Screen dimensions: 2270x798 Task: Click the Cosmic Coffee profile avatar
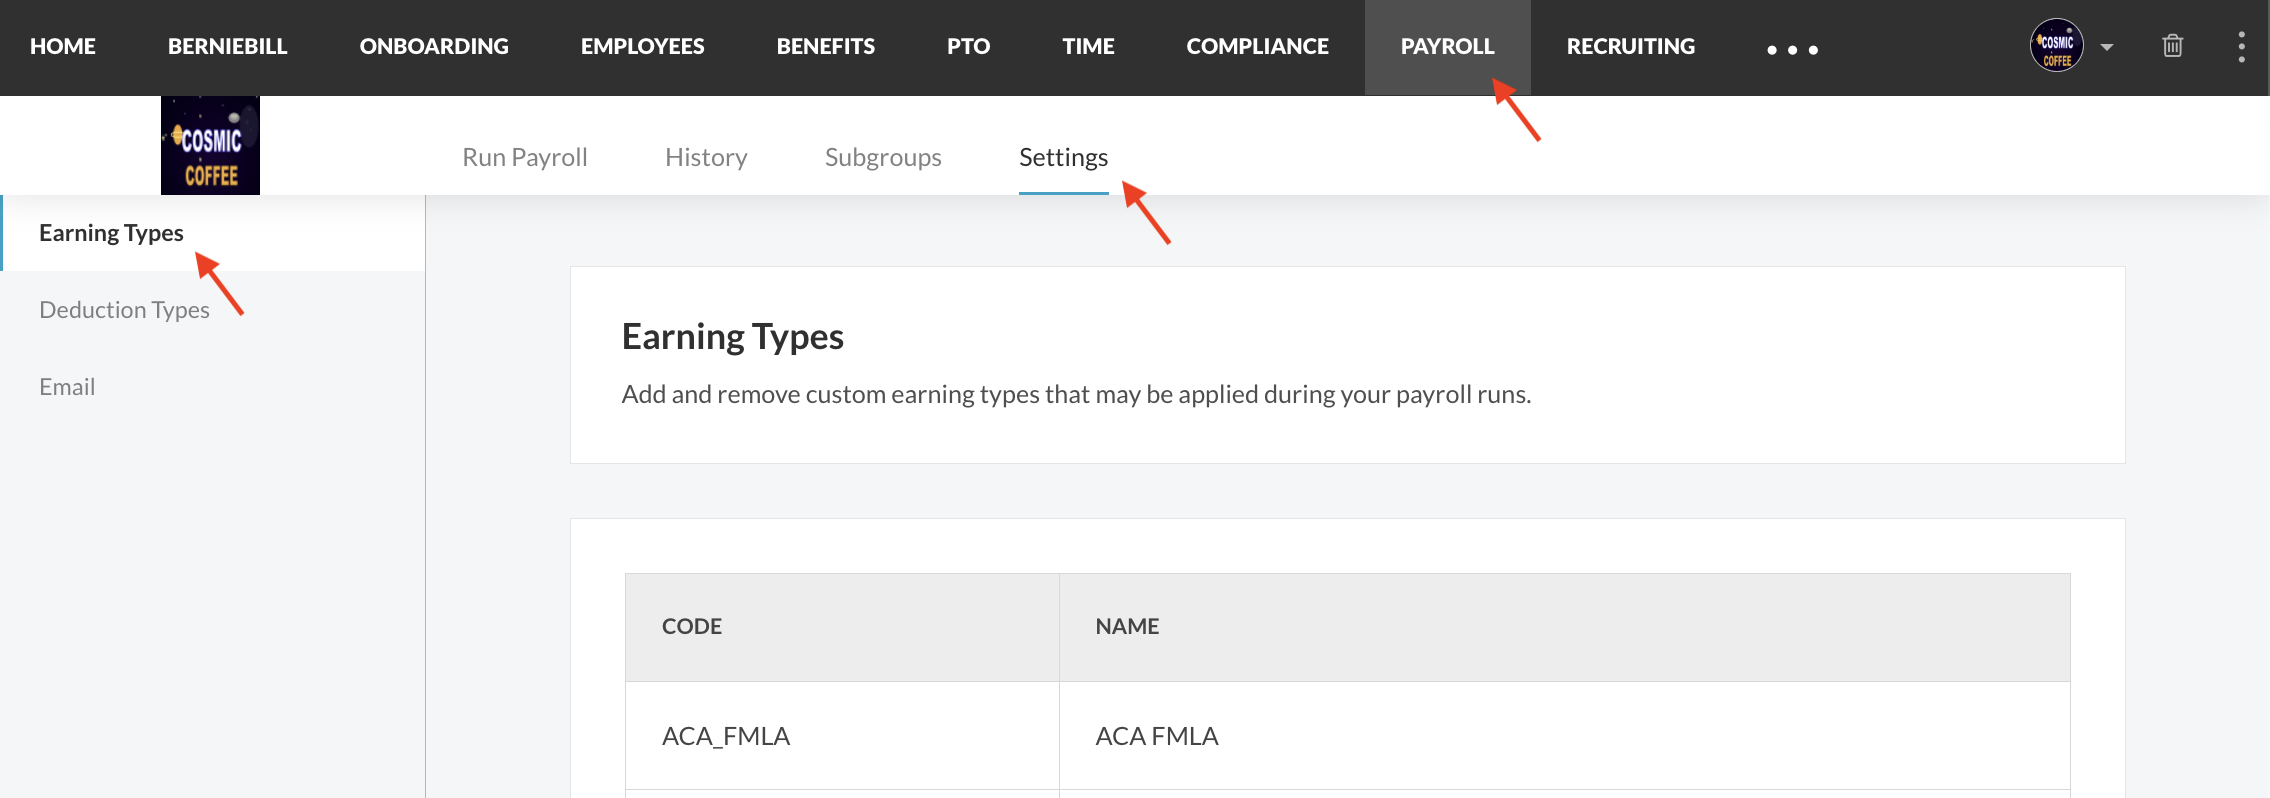tap(2056, 46)
